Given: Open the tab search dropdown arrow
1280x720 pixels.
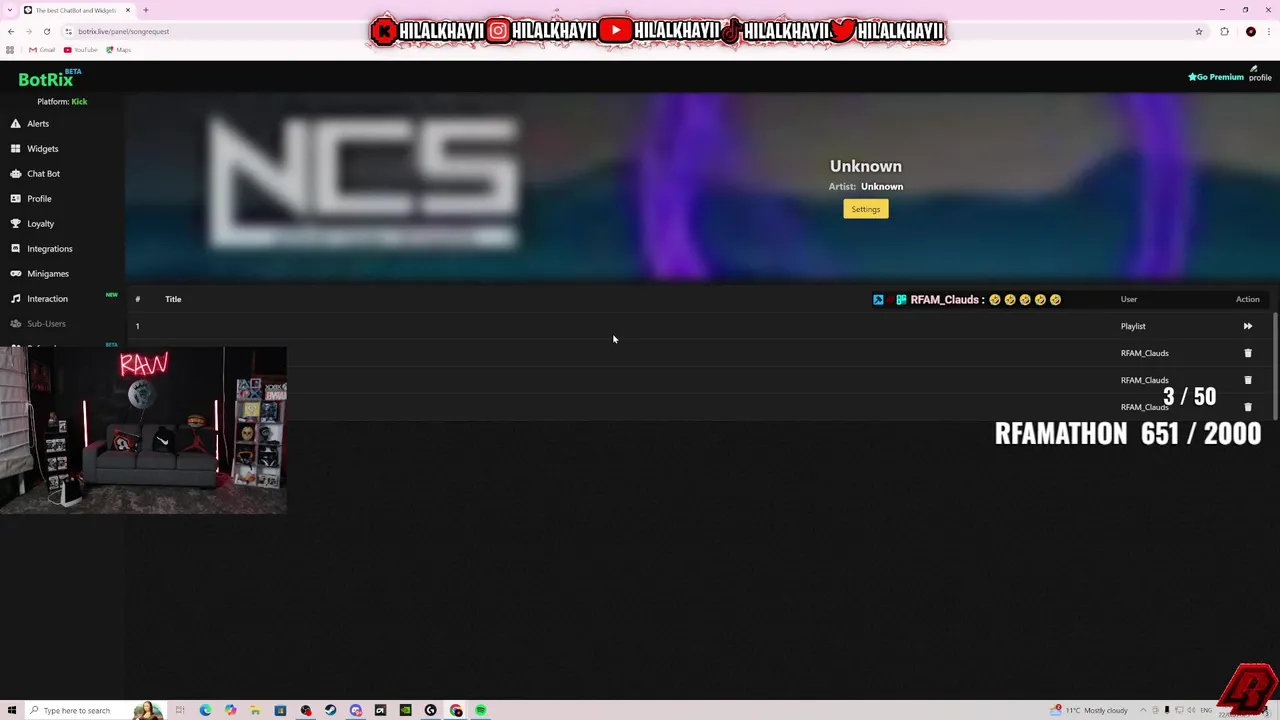Looking at the screenshot, I should pos(8,10).
